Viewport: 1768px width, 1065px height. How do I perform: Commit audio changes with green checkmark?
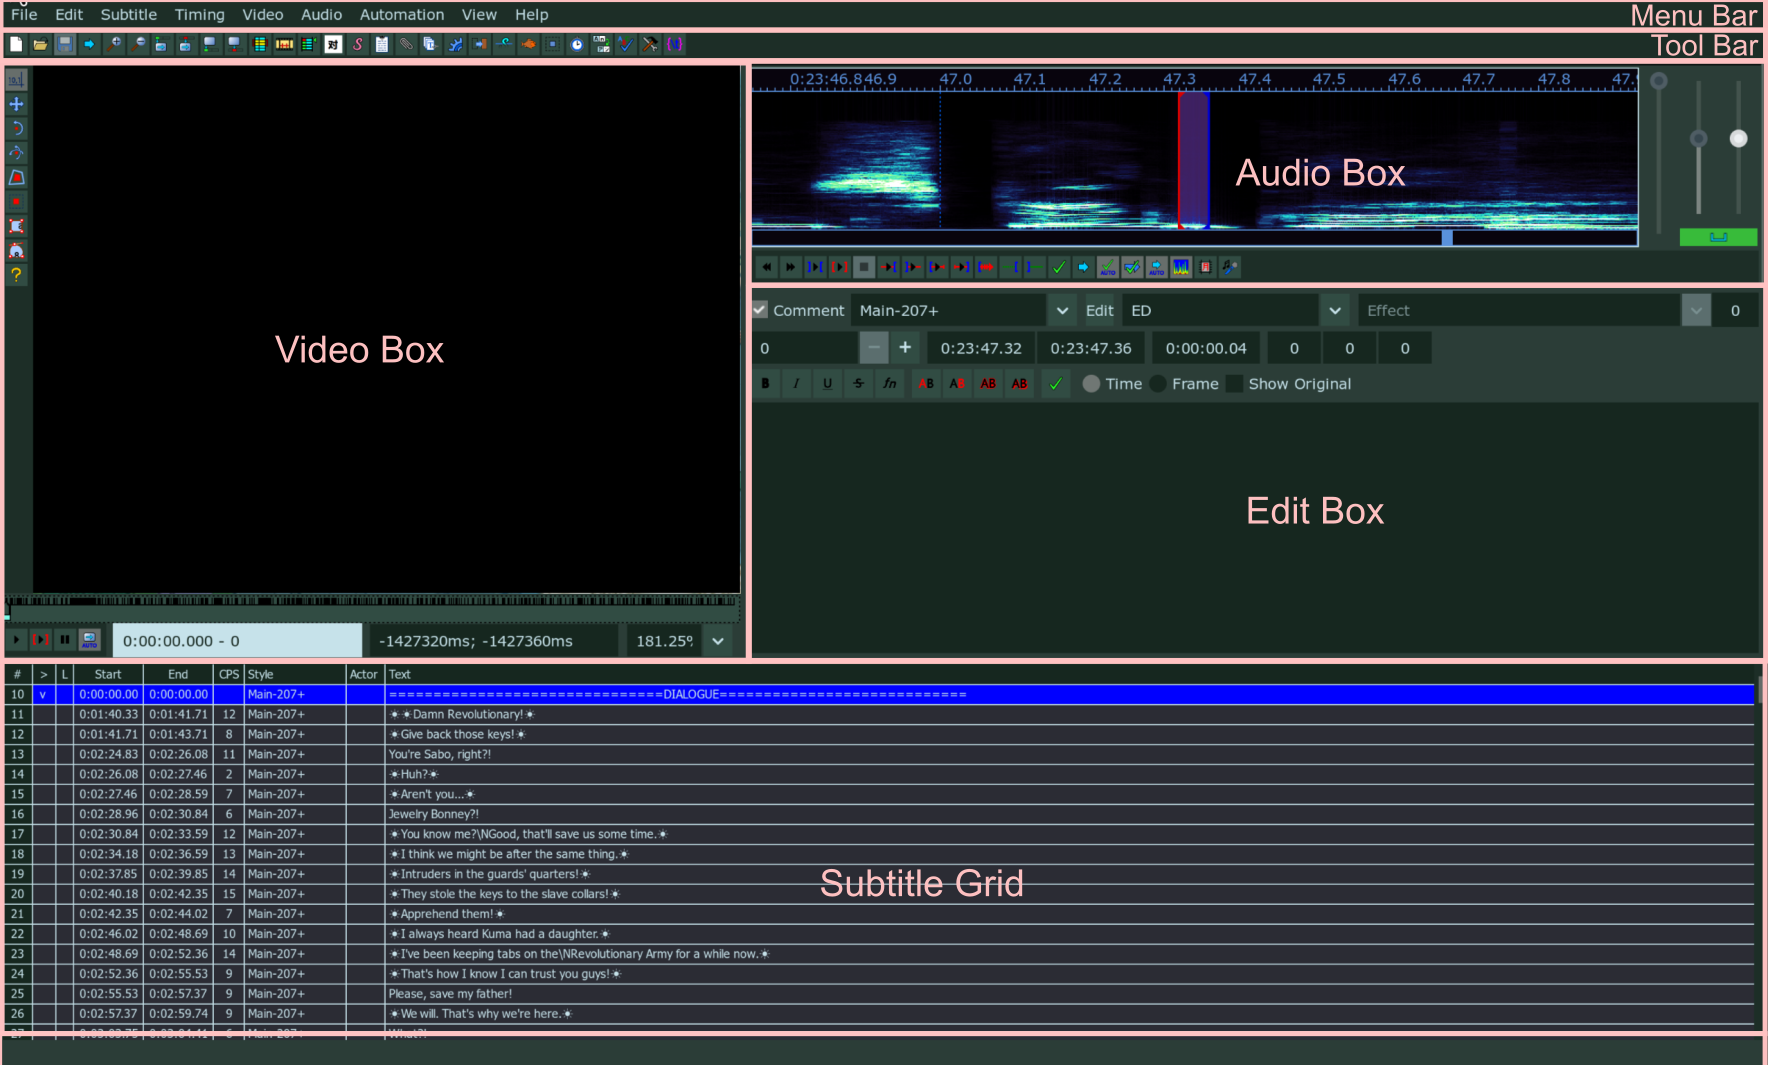click(x=1059, y=267)
